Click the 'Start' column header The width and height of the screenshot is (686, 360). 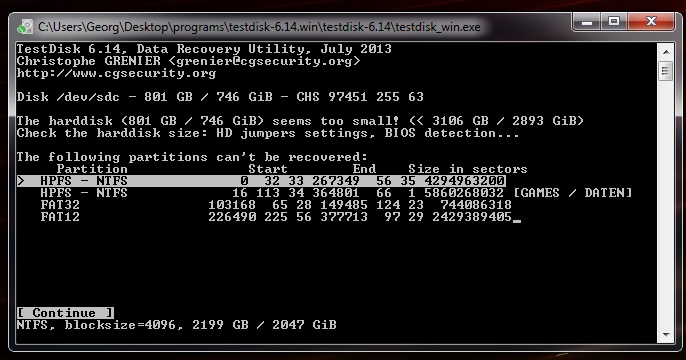click(268, 169)
